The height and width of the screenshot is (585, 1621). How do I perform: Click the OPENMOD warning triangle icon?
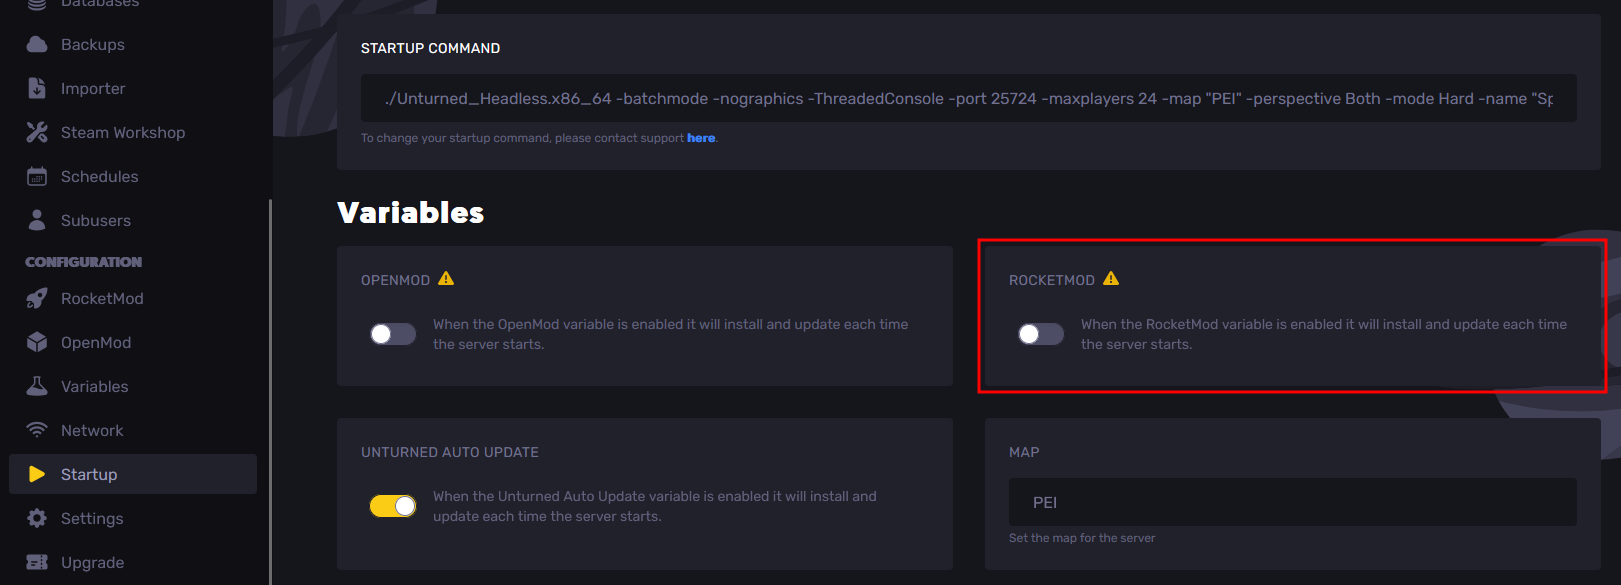pos(446,279)
